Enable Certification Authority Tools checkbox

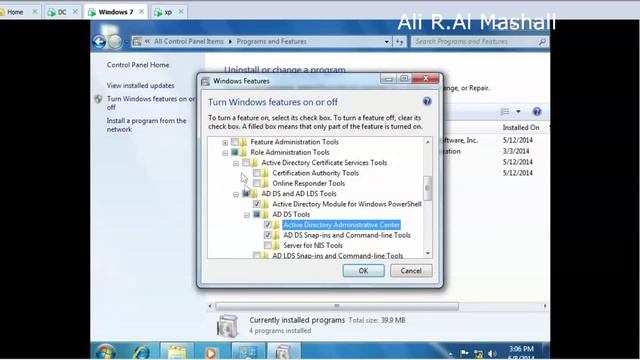[x=257, y=173]
